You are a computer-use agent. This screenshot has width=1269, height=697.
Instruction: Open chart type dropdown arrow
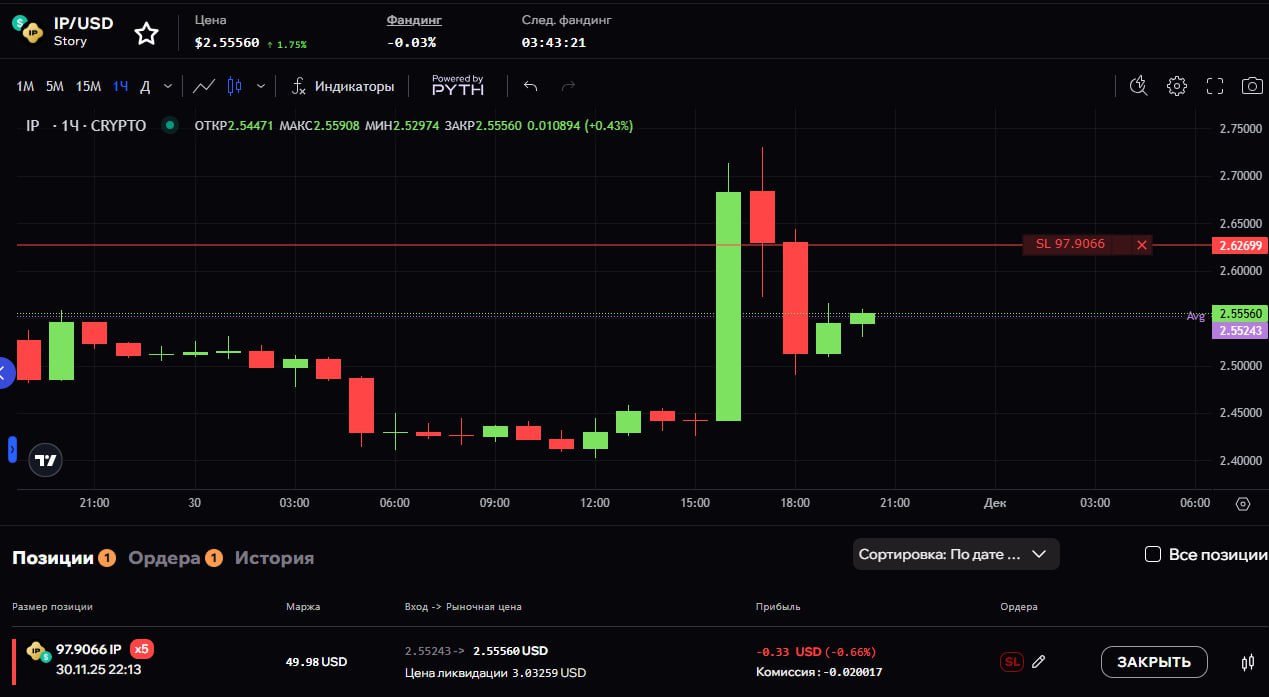click(x=261, y=86)
